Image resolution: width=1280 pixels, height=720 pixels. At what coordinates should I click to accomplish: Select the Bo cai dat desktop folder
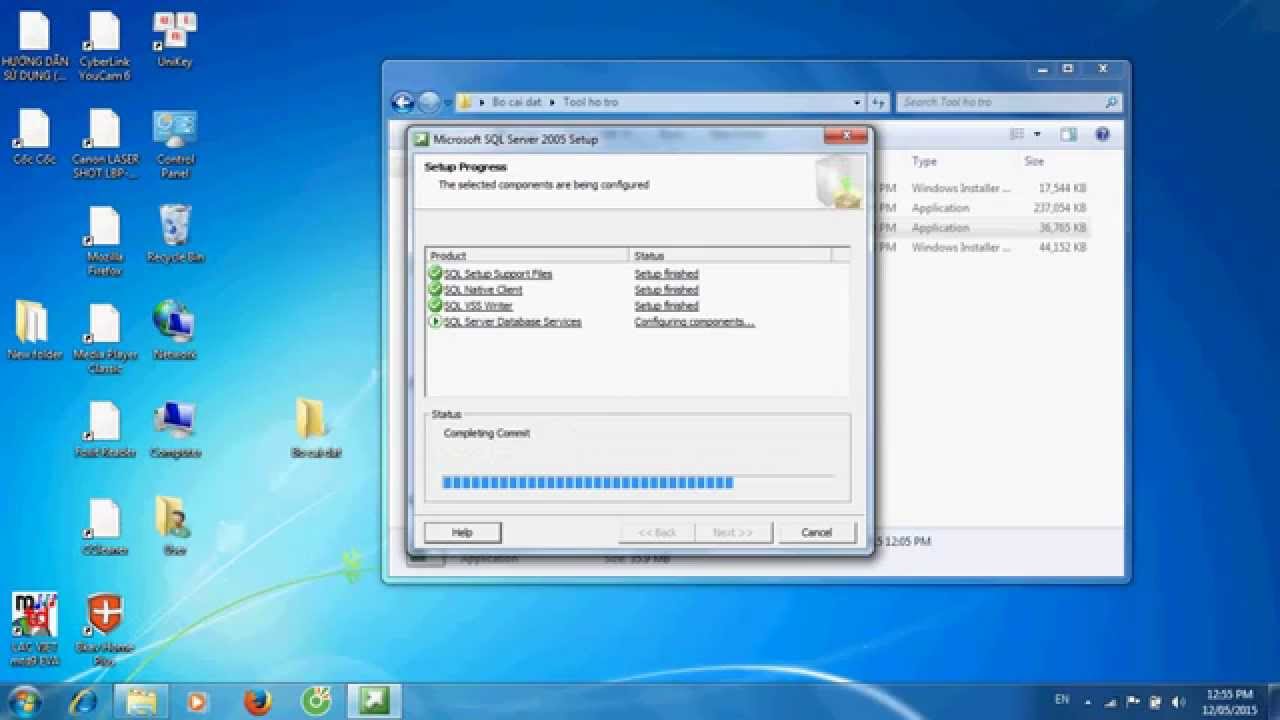click(x=316, y=428)
